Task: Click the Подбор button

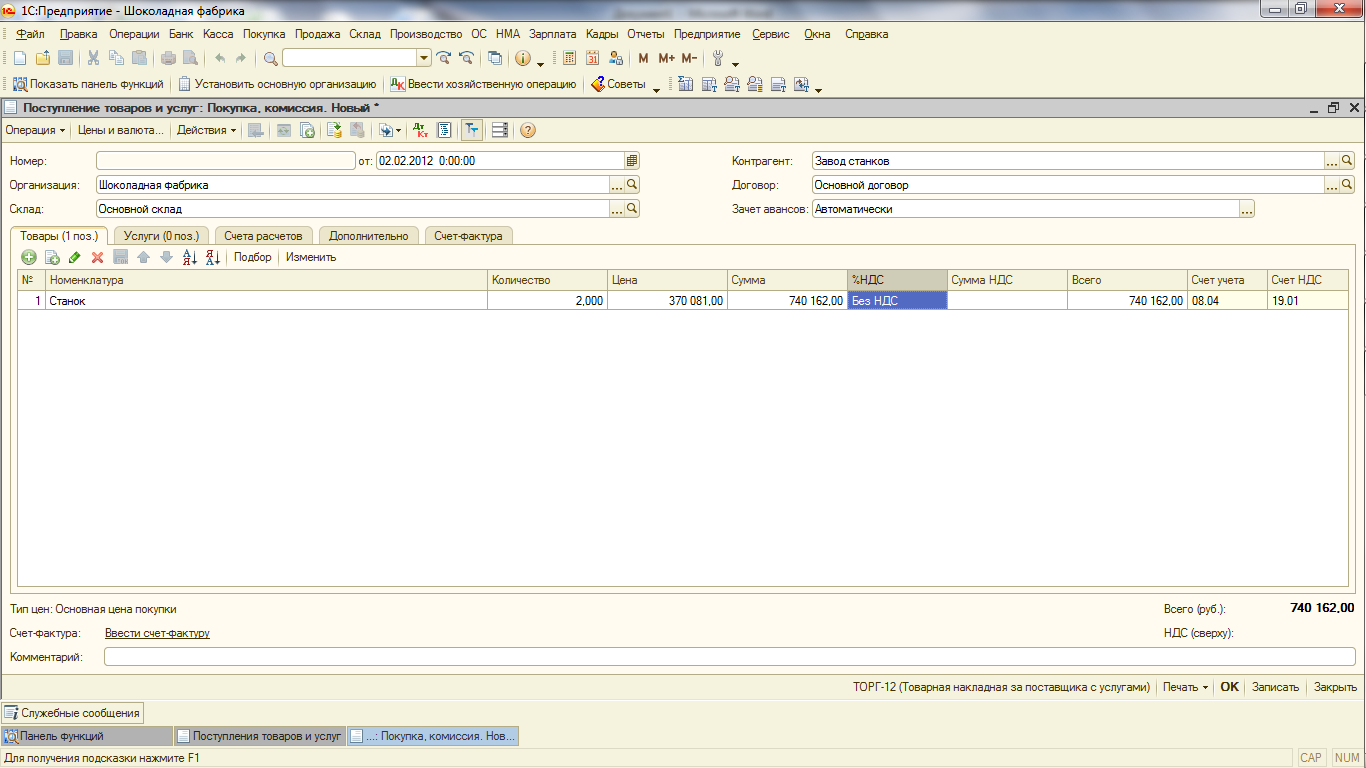Action: tap(253, 257)
